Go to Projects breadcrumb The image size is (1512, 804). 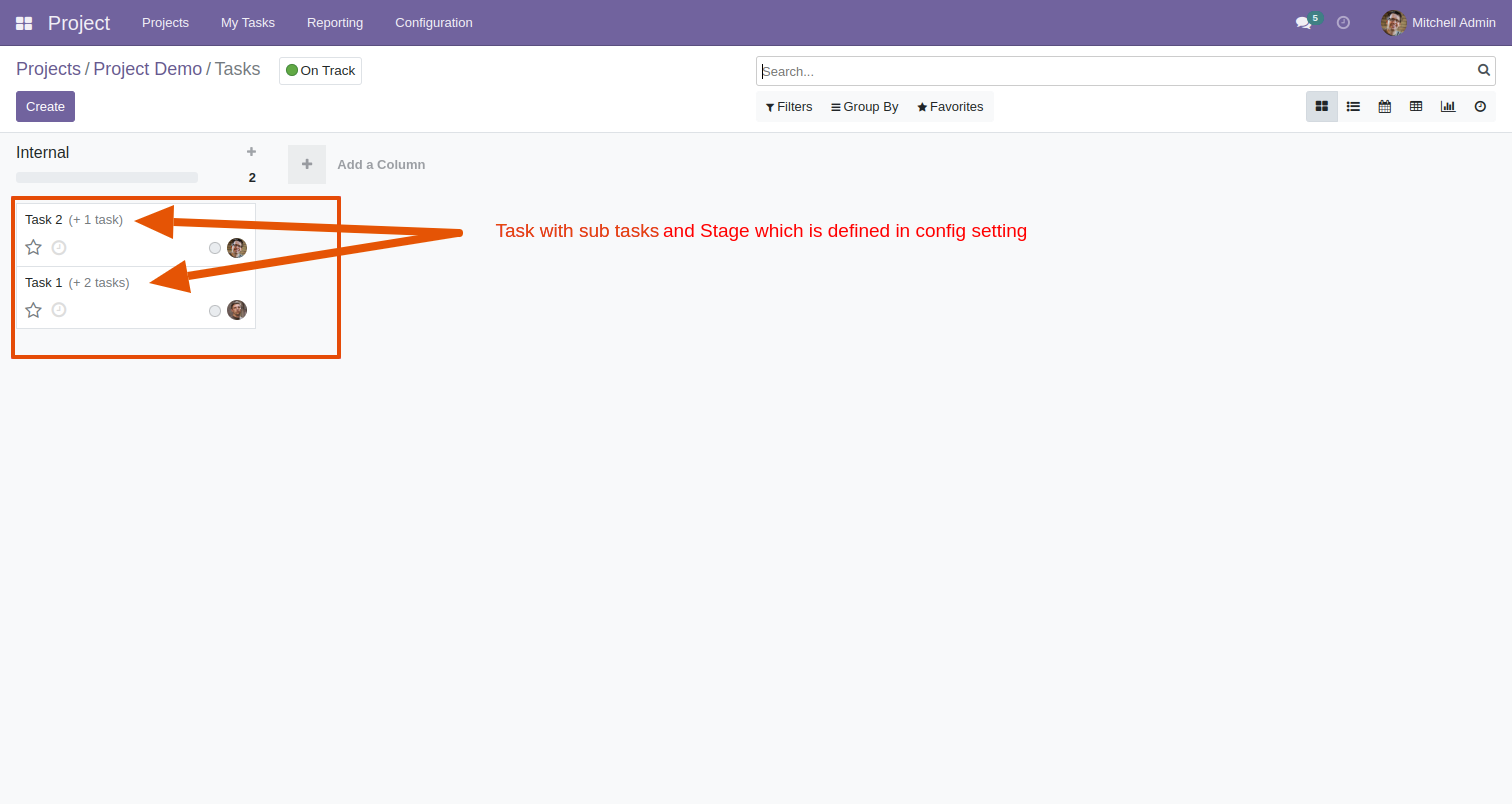[48, 69]
